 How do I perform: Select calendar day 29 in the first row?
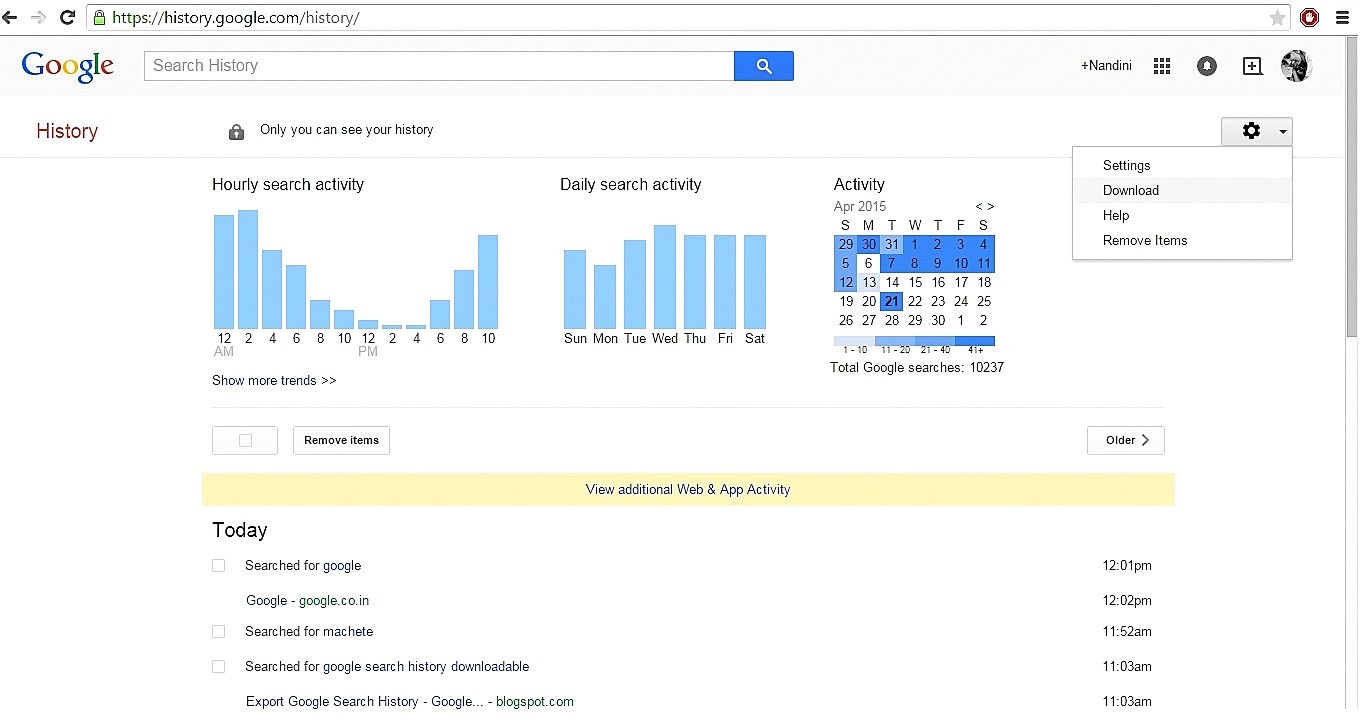tap(846, 244)
